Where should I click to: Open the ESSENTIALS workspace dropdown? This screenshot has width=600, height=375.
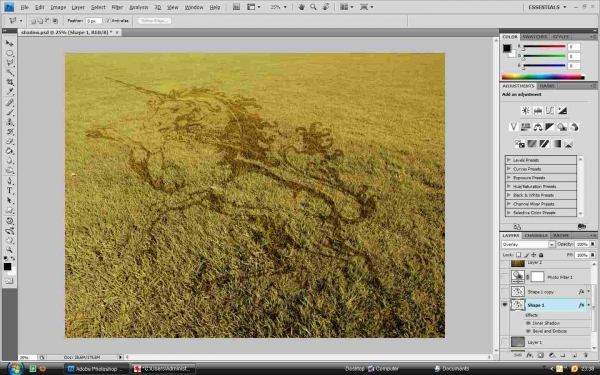pyautogui.click(x=546, y=7)
